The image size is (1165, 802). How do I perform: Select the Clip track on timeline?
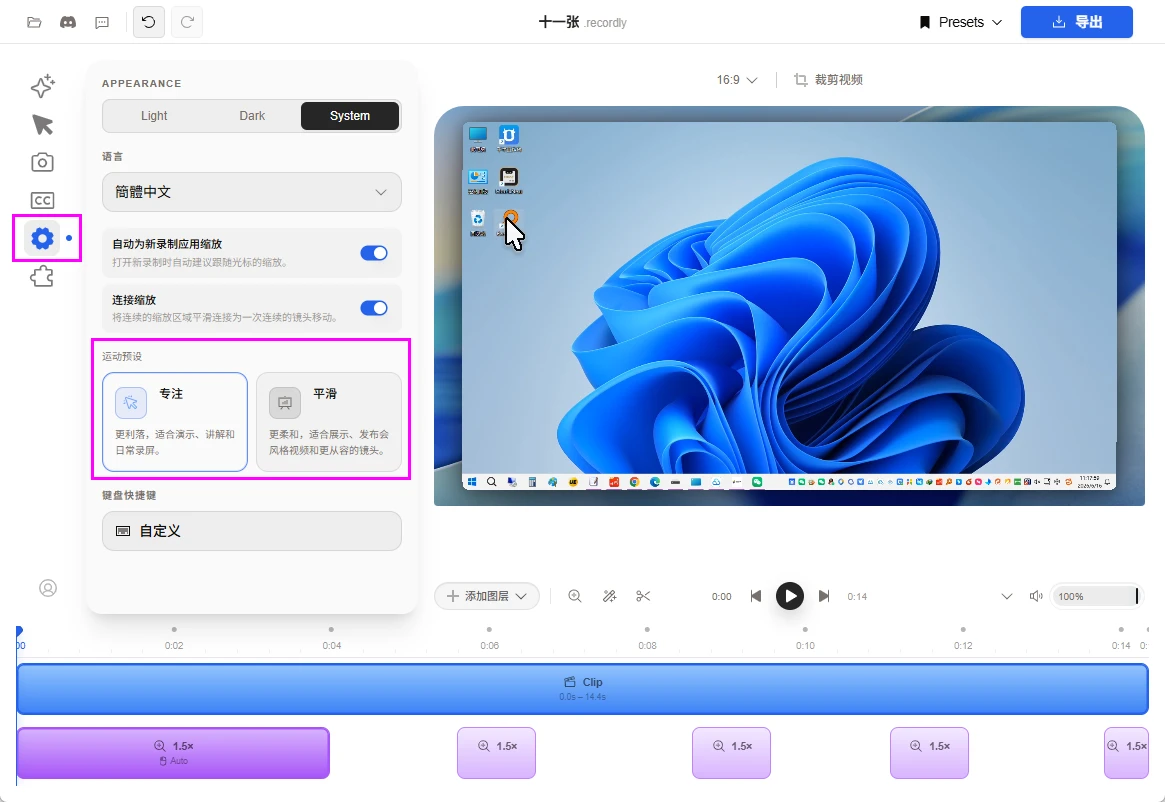tap(582, 689)
